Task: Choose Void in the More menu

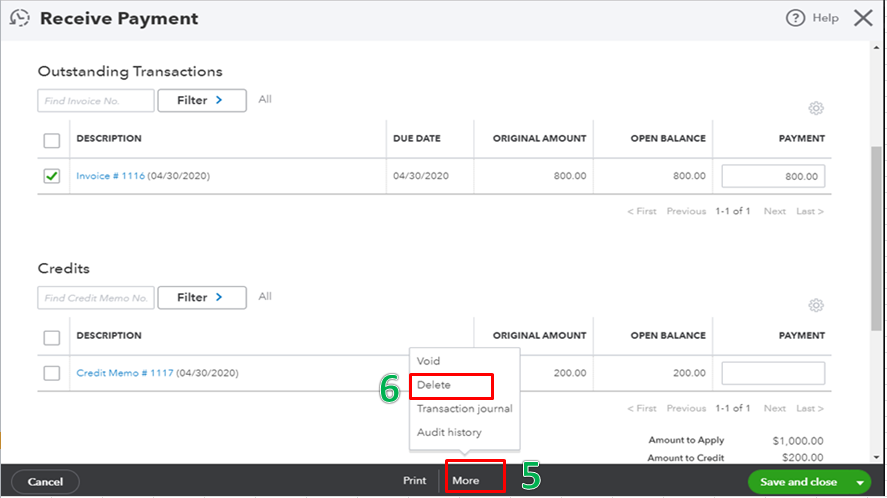Action: pyautogui.click(x=428, y=361)
